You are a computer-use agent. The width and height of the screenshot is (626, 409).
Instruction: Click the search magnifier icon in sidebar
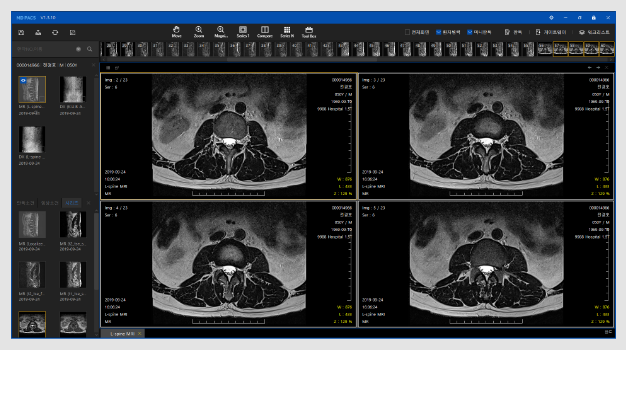point(89,48)
